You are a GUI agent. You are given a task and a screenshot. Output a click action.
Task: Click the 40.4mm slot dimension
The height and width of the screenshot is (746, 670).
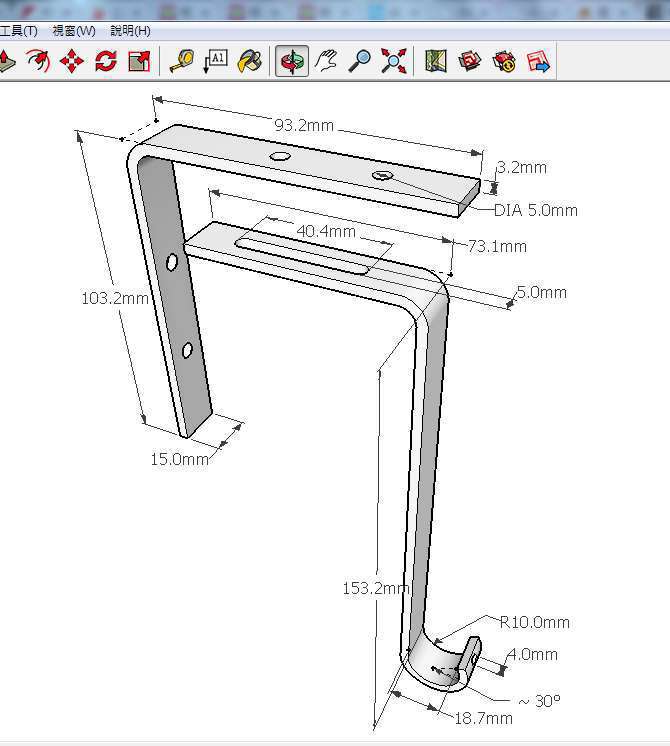[x=326, y=231]
